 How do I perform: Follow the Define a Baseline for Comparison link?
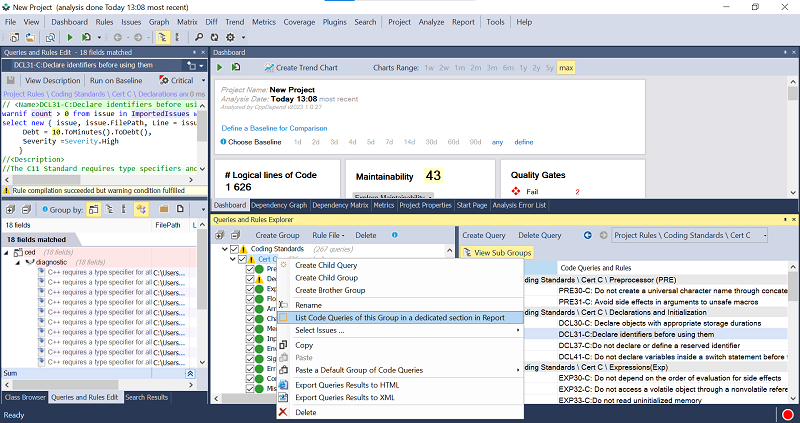[x=274, y=128]
